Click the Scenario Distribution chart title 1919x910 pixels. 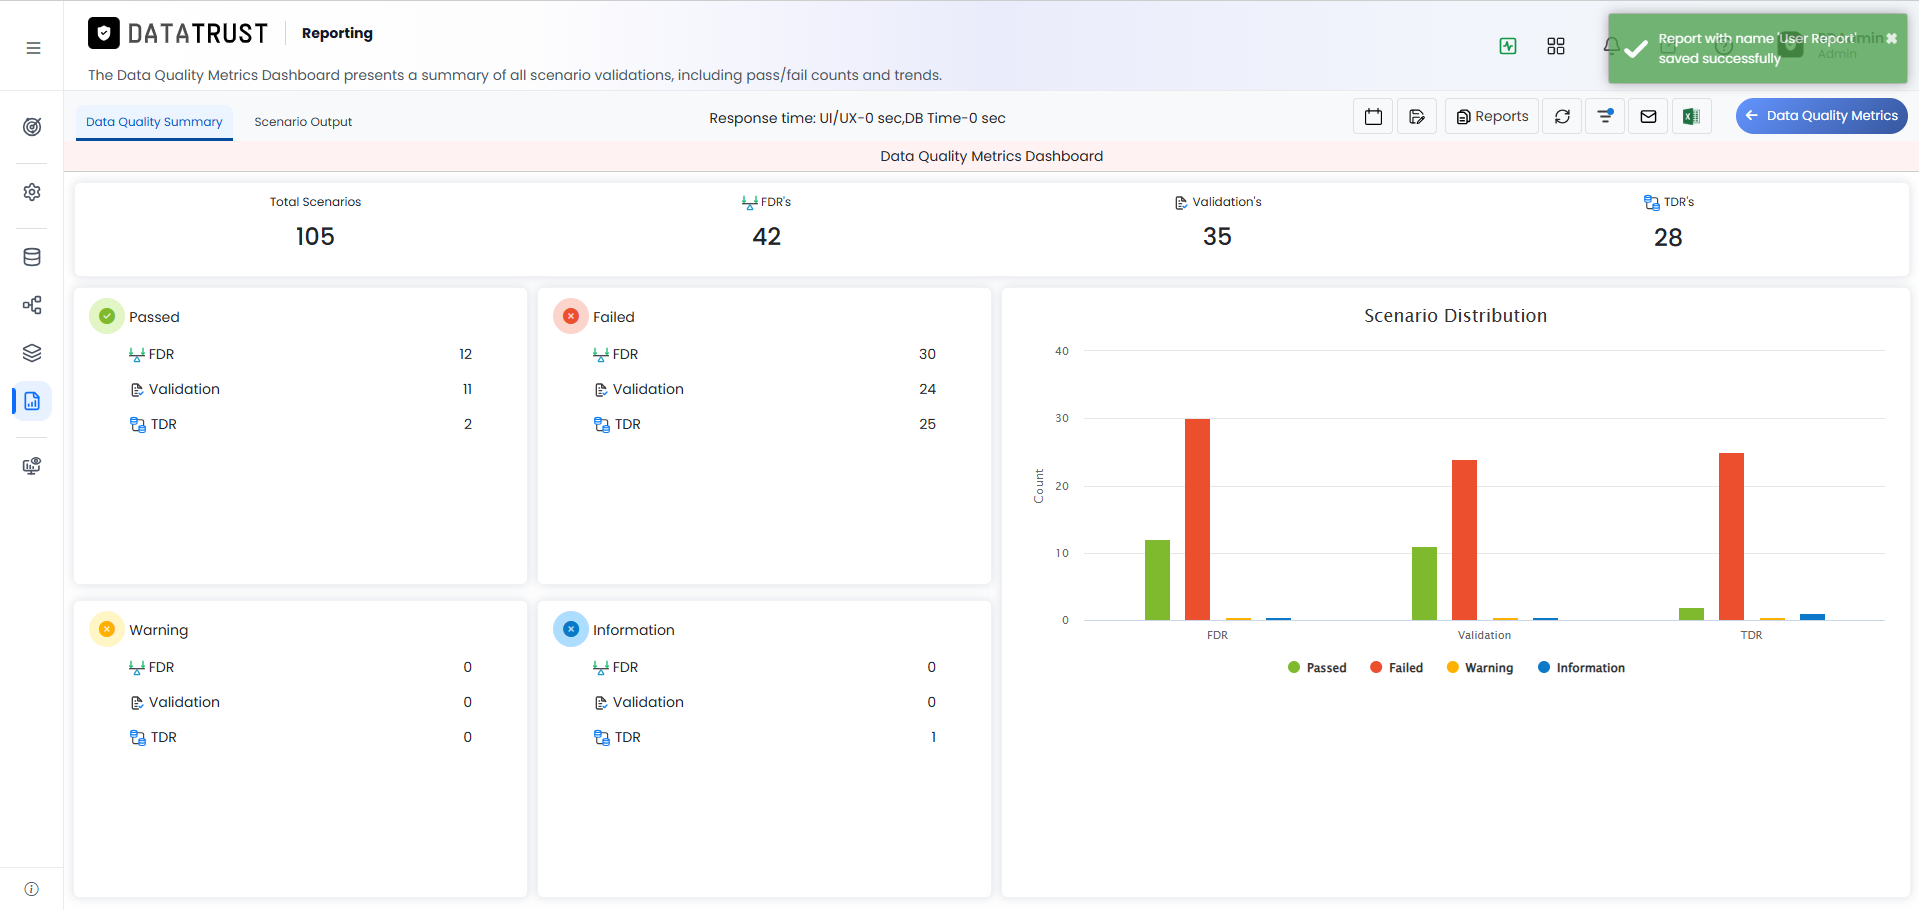click(1455, 316)
